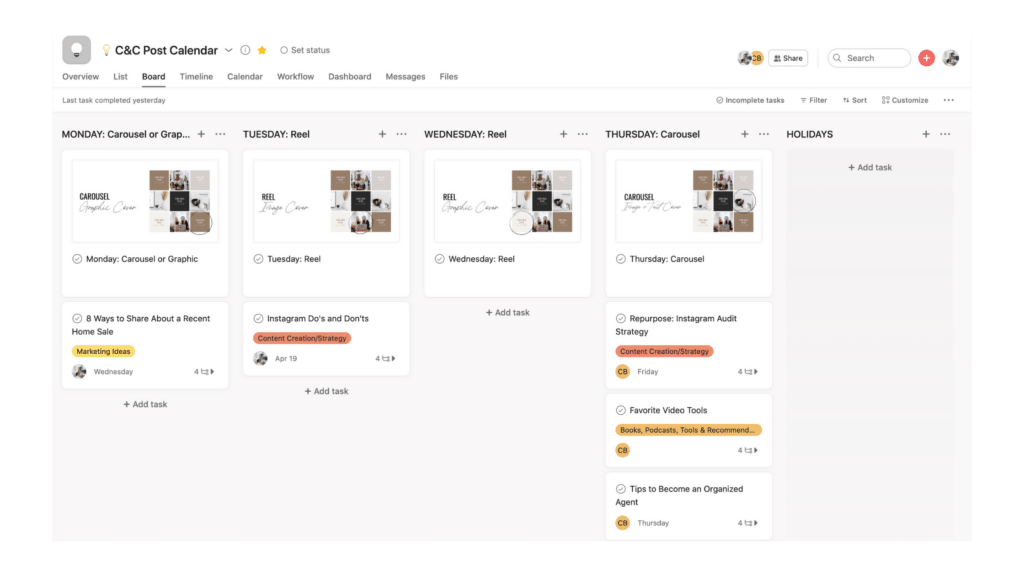The width and height of the screenshot is (1024, 576).
Task: Add task via plus in HOLIDAYS column
Action: [x=925, y=134]
